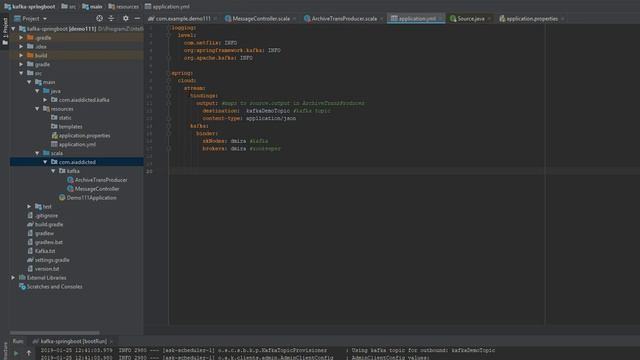This screenshot has width=640, height=360.
Task: Collapse the java folder
Action: tap(37, 91)
